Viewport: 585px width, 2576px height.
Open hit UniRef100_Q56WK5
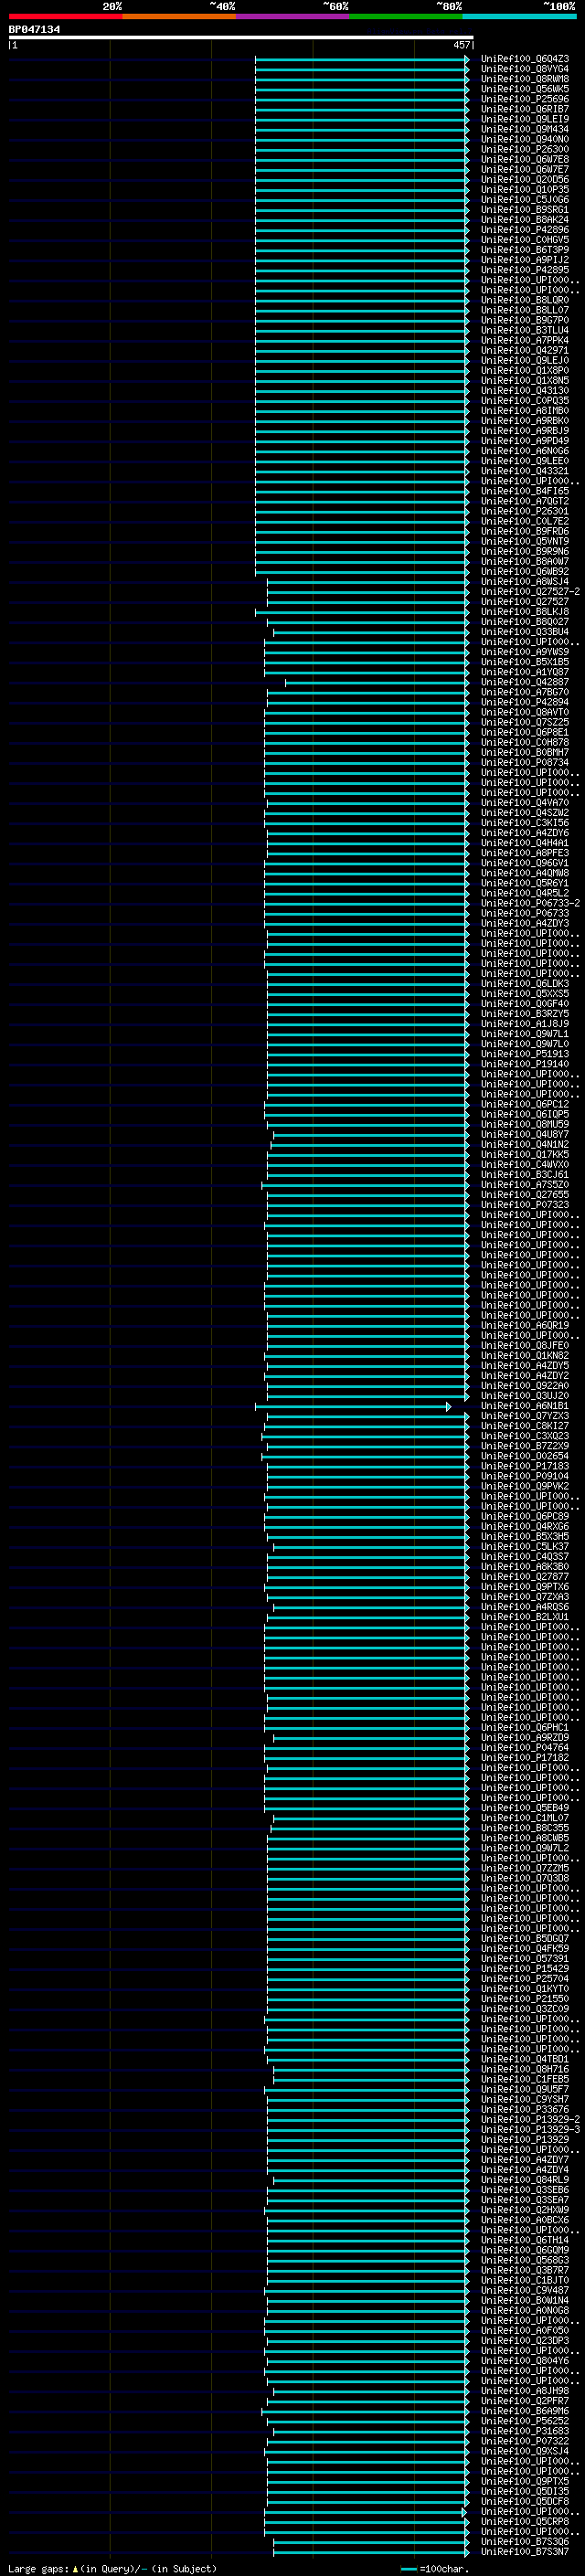click(x=525, y=89)
